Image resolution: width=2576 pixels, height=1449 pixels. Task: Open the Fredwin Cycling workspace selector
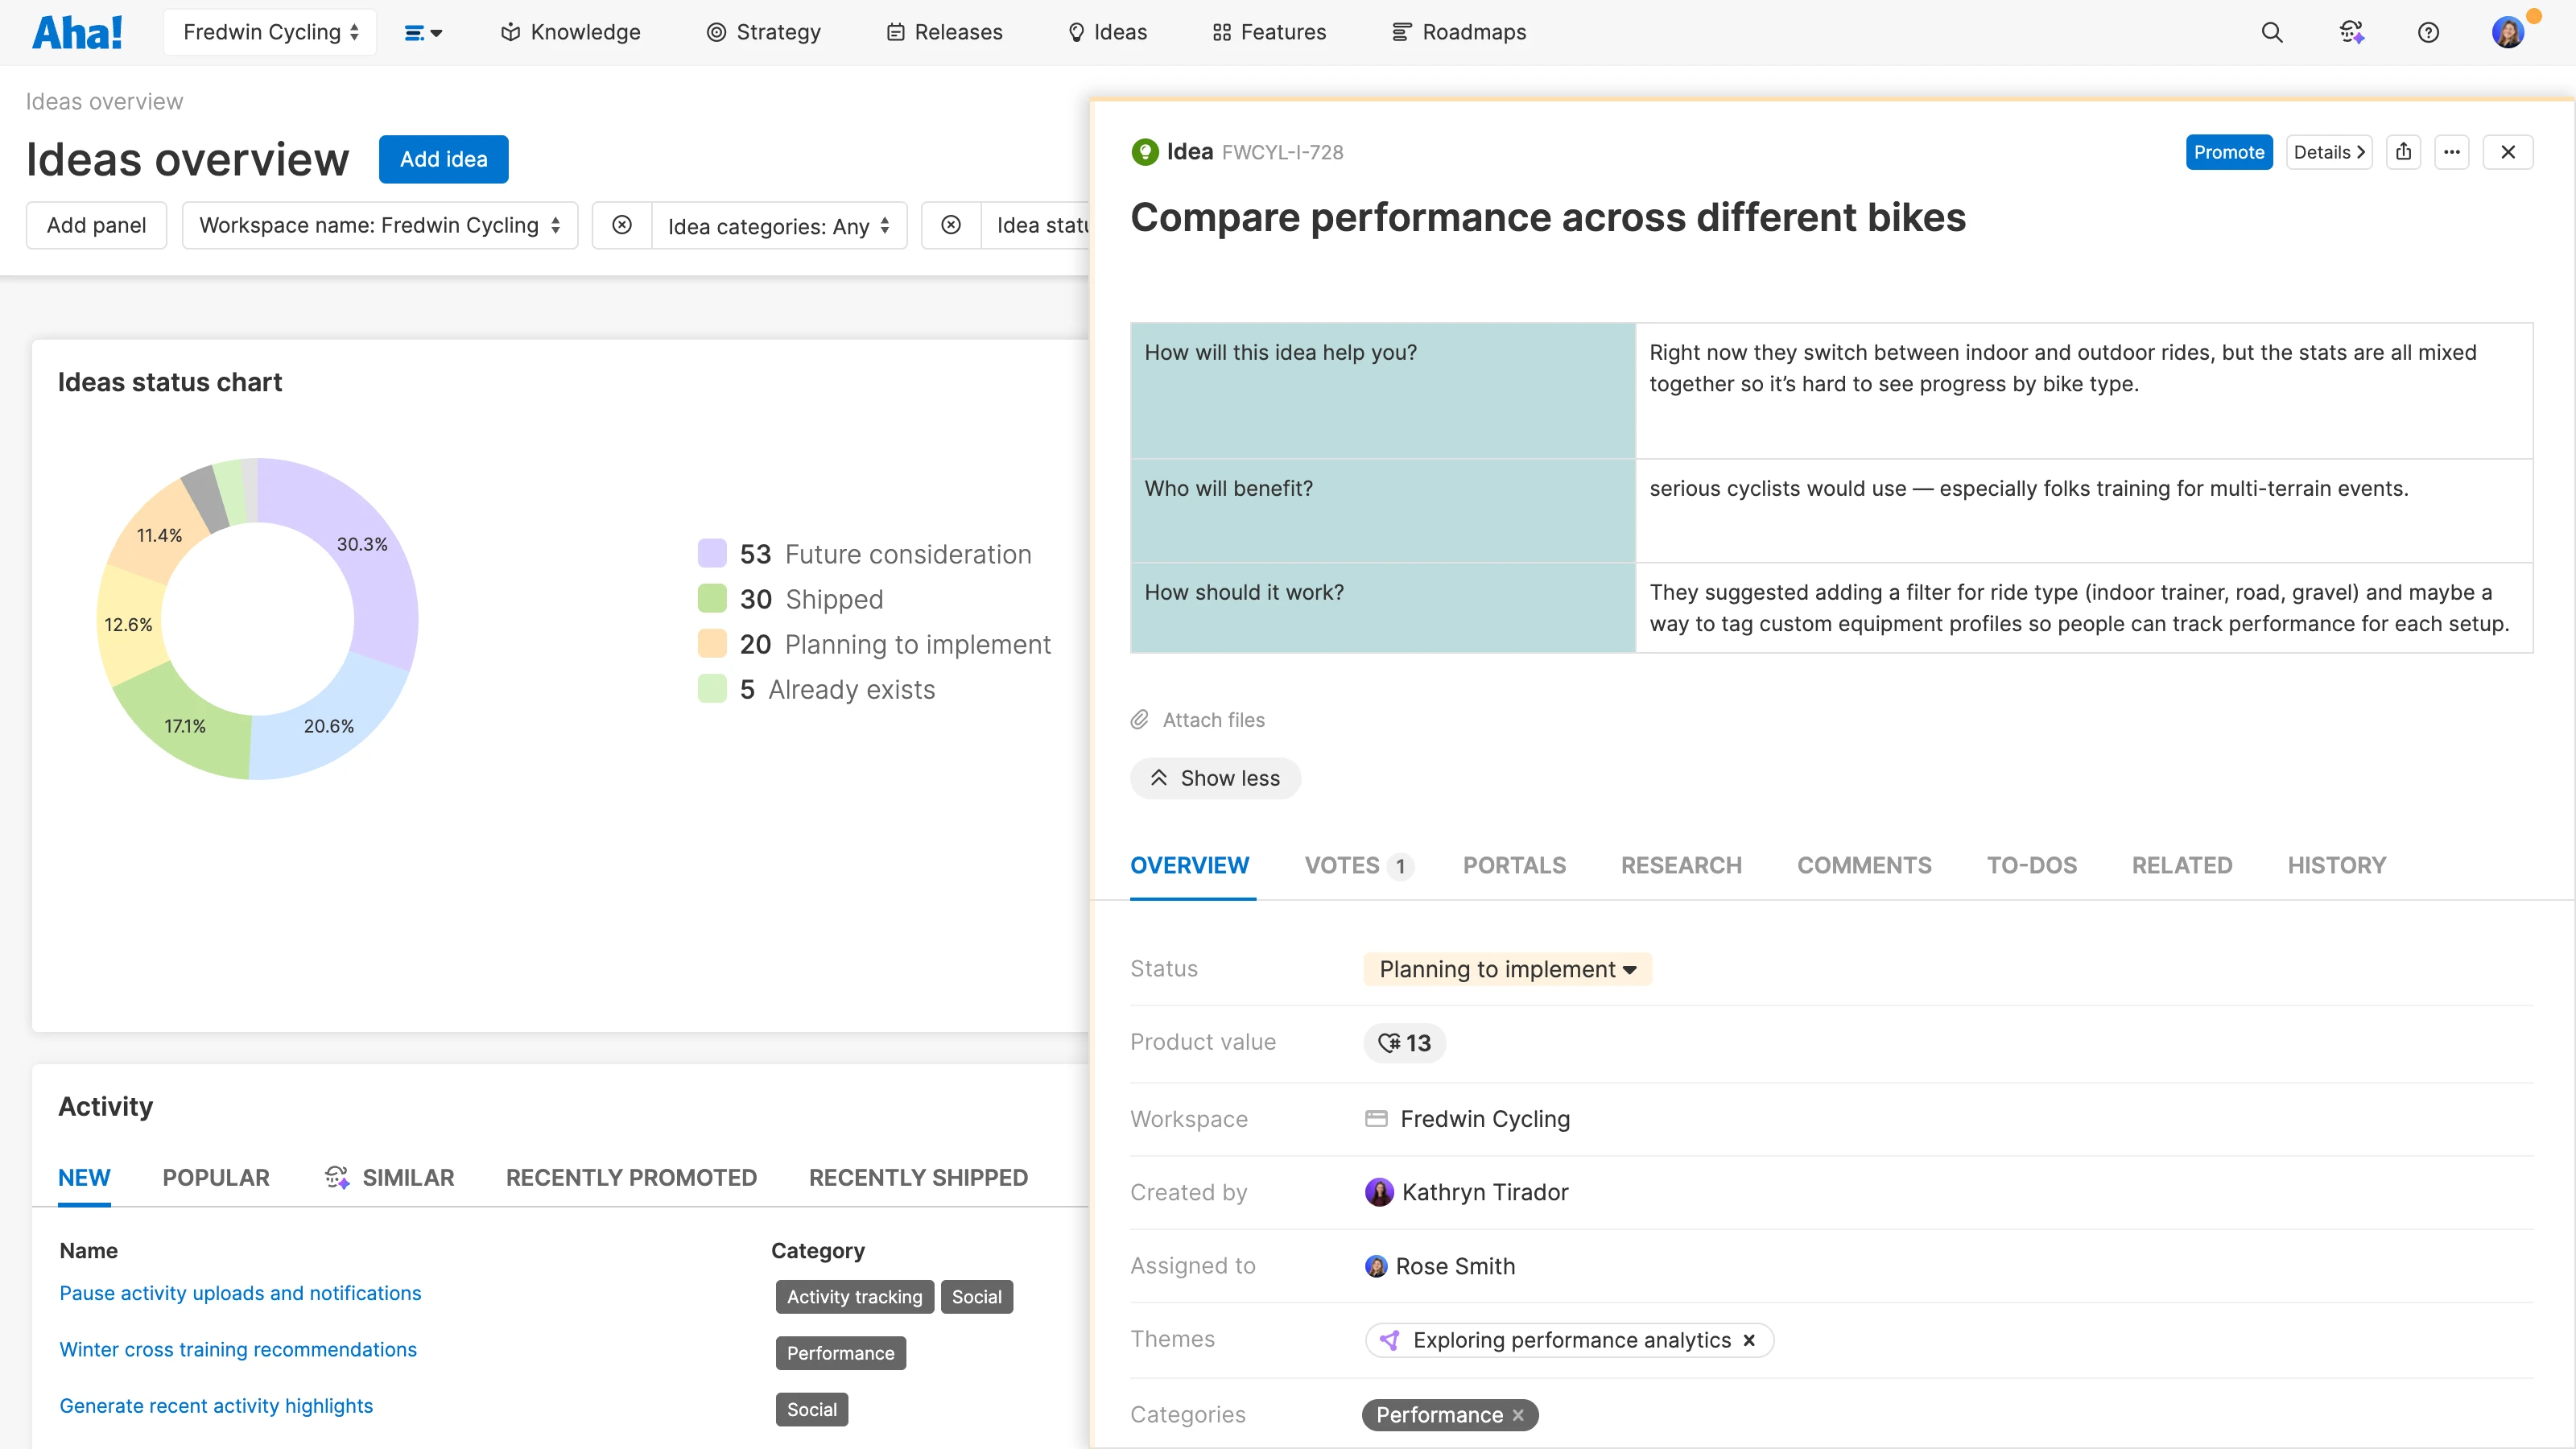269,31
